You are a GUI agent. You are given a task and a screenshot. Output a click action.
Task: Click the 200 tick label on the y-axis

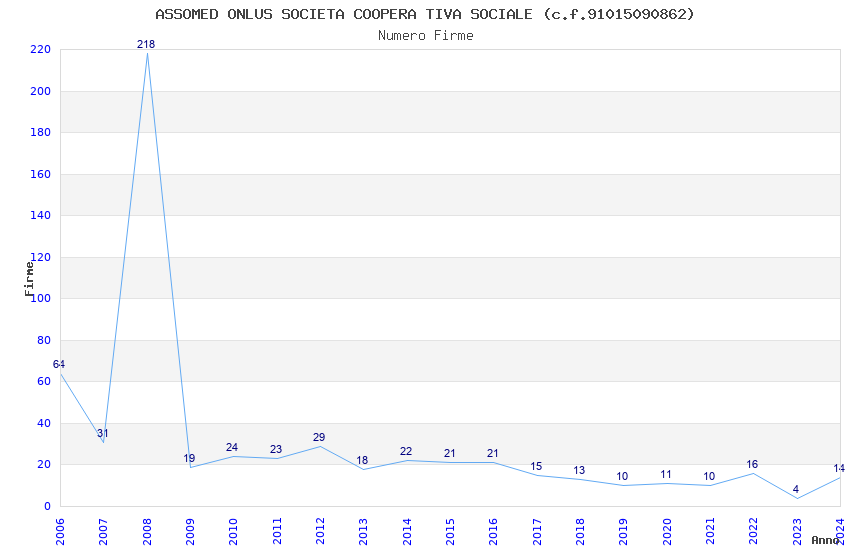[41, 91]
